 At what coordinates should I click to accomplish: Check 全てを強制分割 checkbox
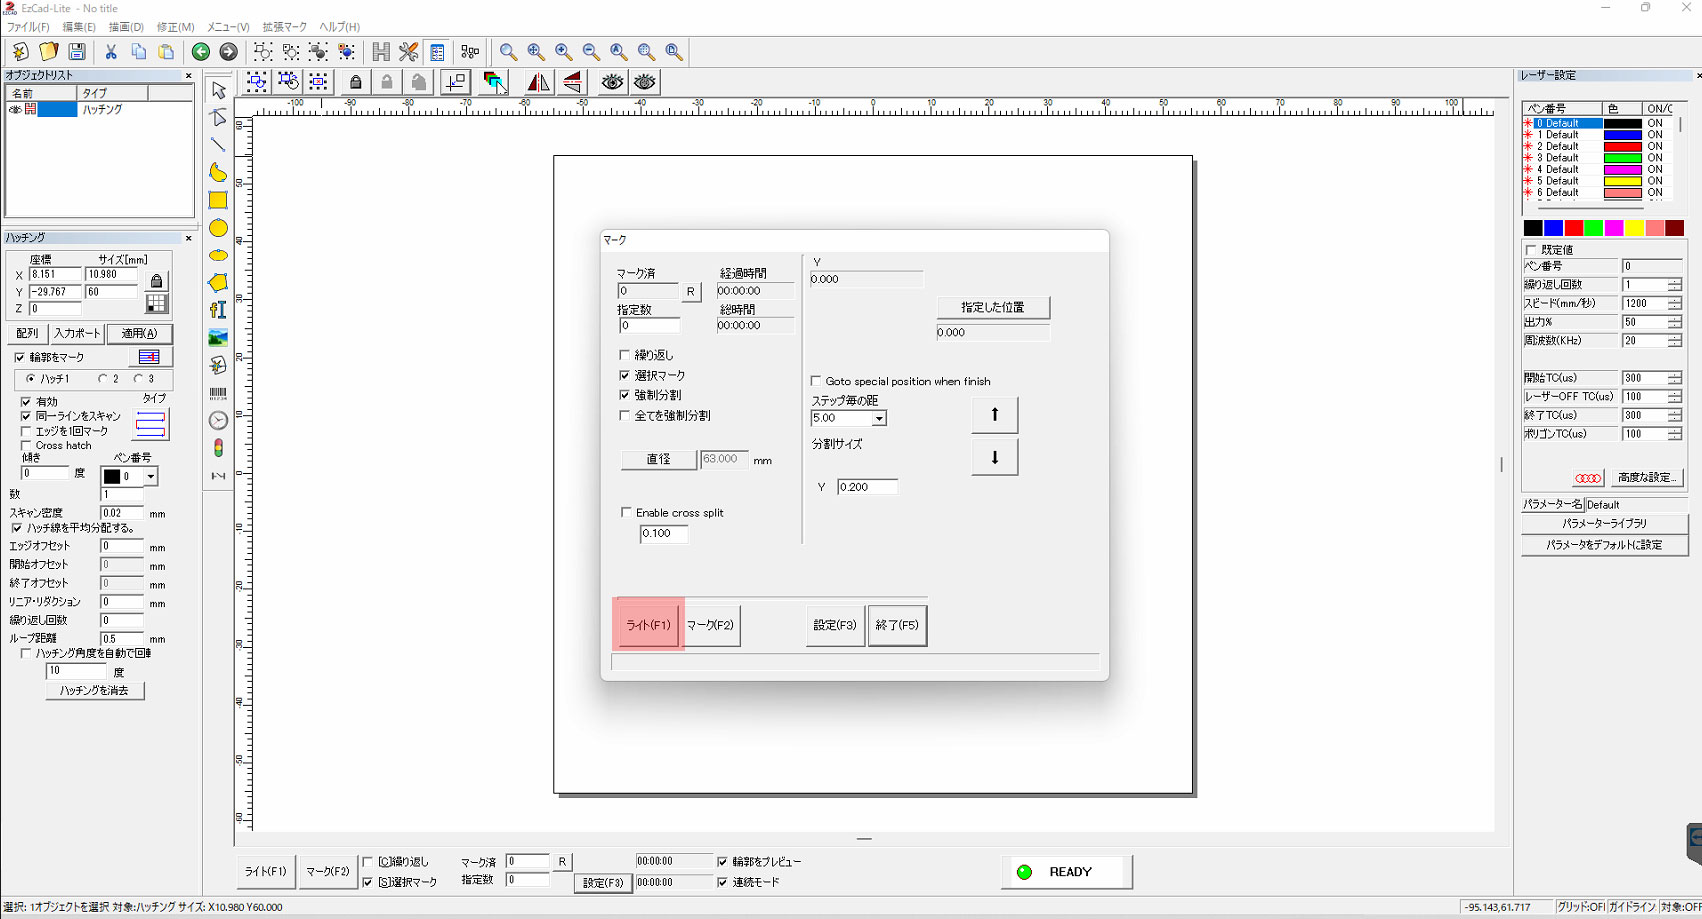pyautogui.click(x=625, y=415)
